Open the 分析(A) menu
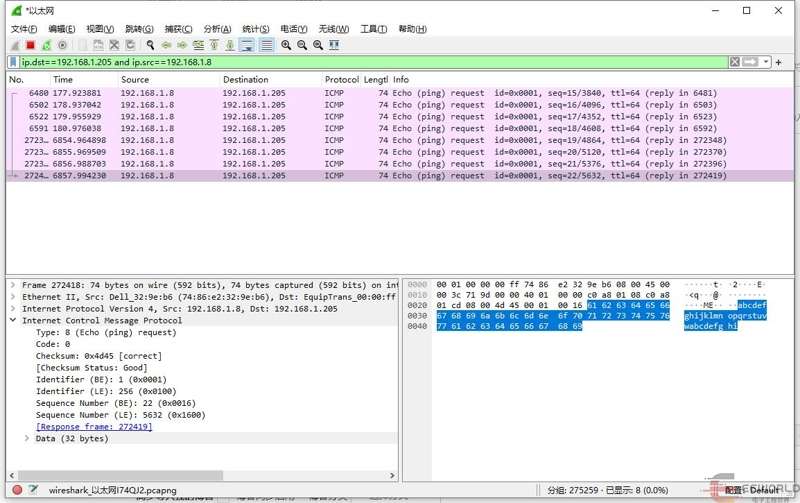Image resolution: width=800 pixels, height=503 pixels. pos(217,29)
